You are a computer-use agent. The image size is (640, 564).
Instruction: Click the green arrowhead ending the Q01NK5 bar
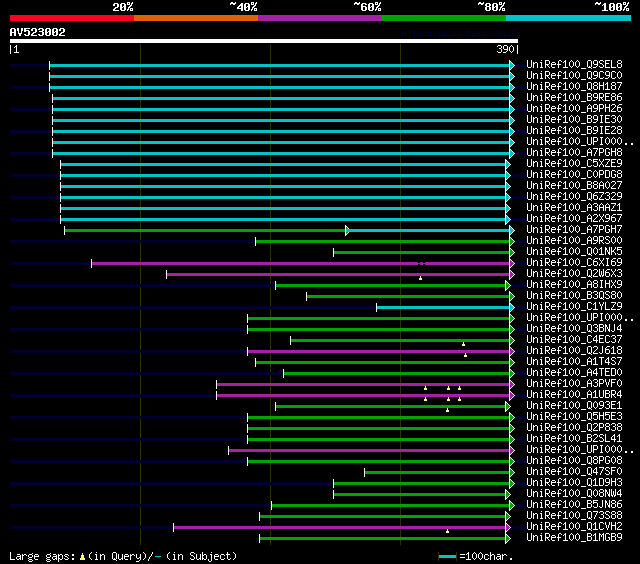coord(512,253)
